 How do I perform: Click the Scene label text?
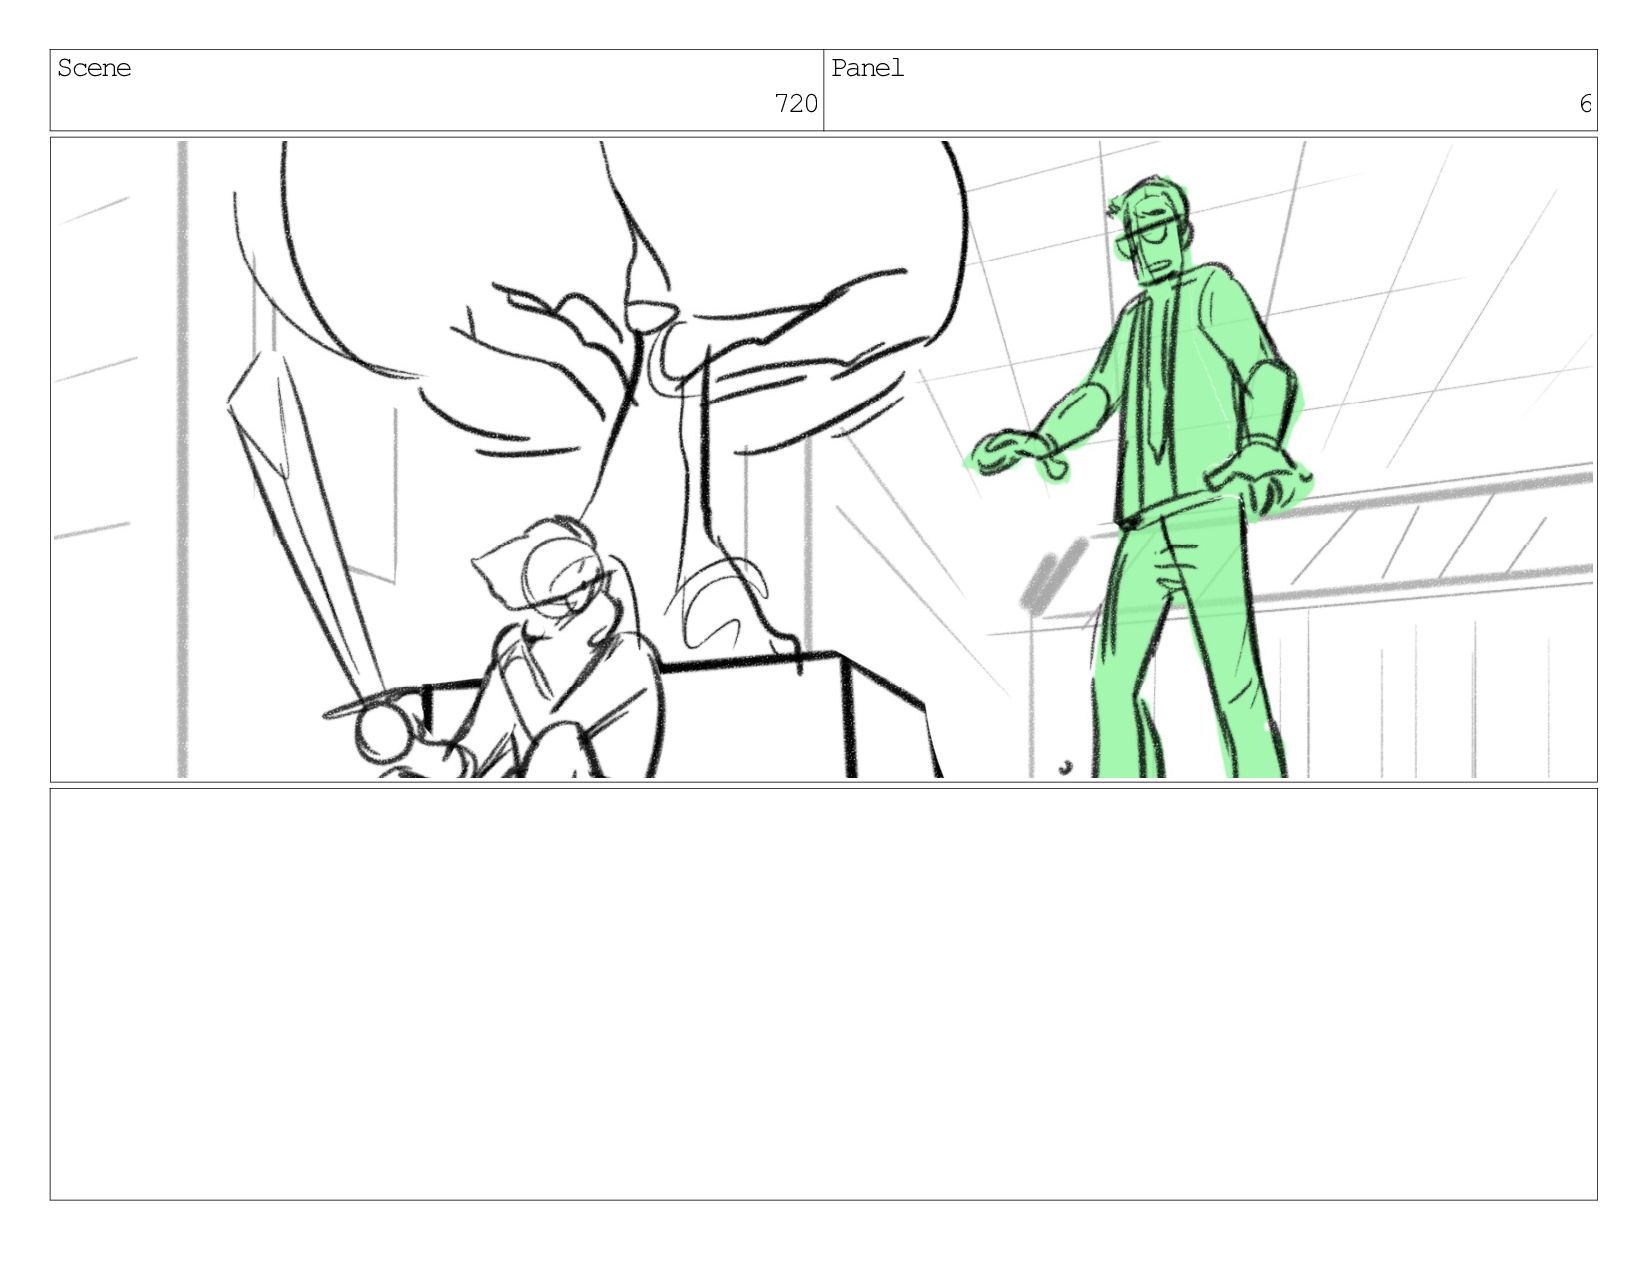(94, 68)
